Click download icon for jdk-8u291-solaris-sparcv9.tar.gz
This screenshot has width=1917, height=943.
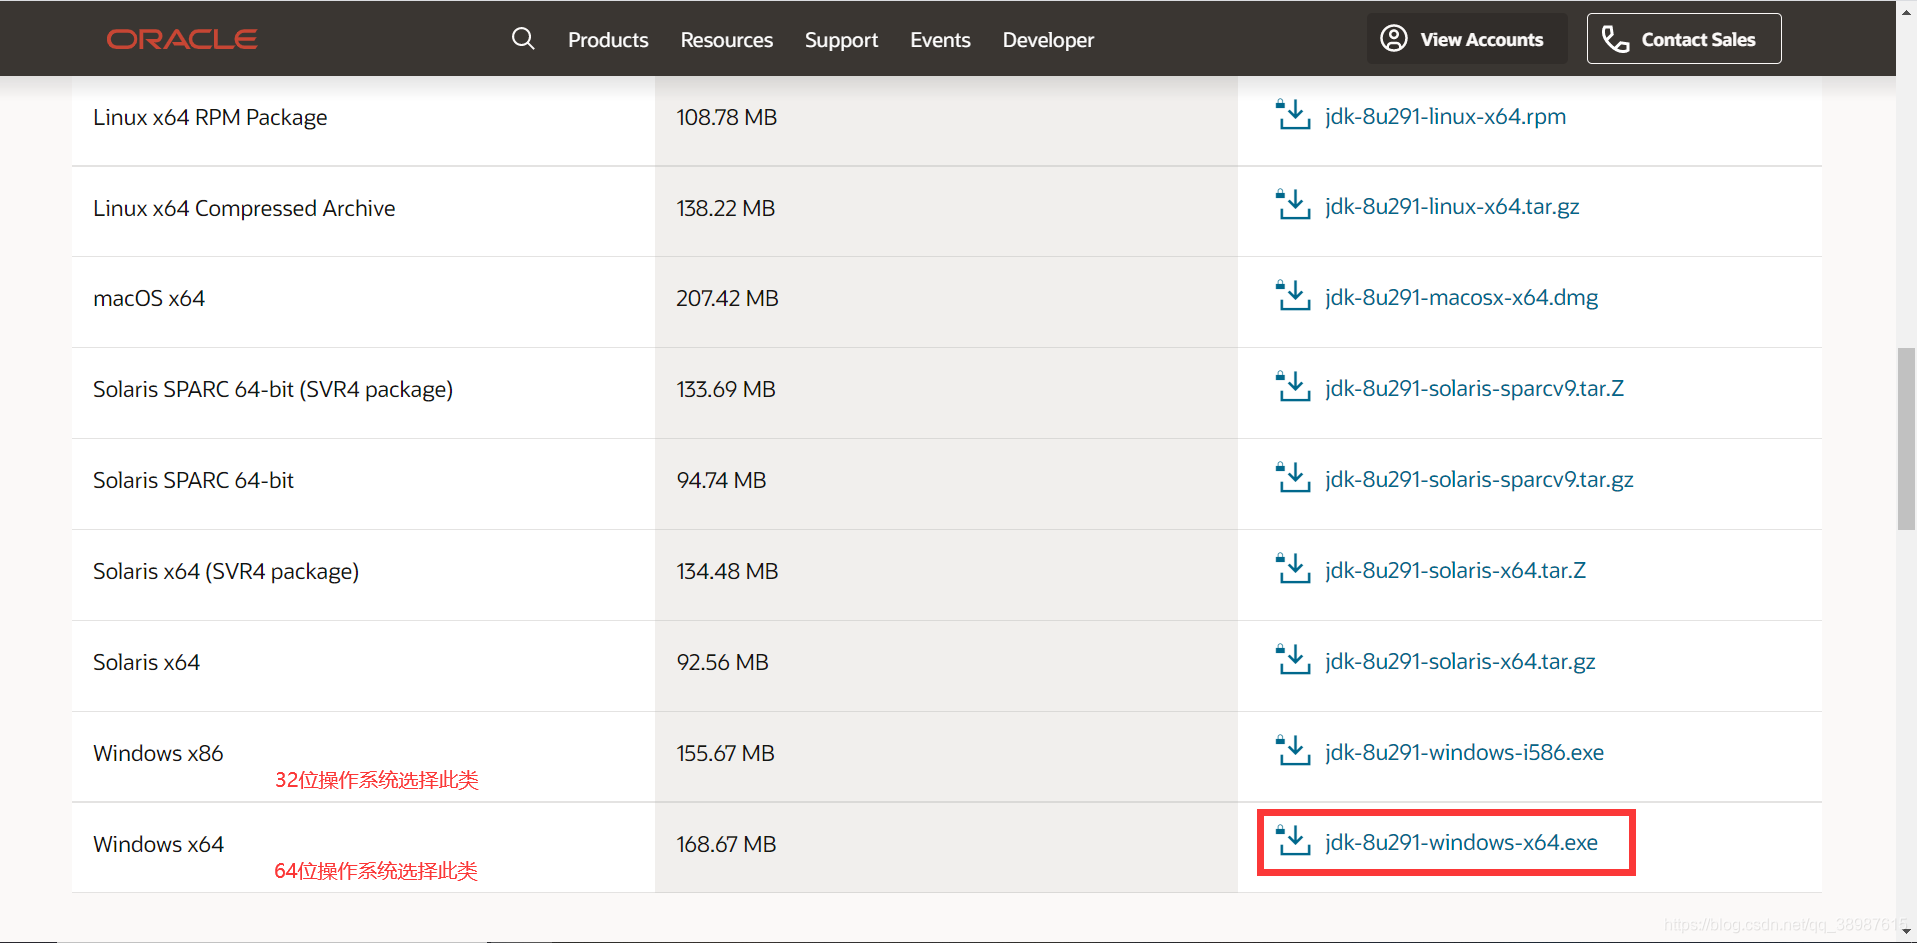coord(1293,478)
